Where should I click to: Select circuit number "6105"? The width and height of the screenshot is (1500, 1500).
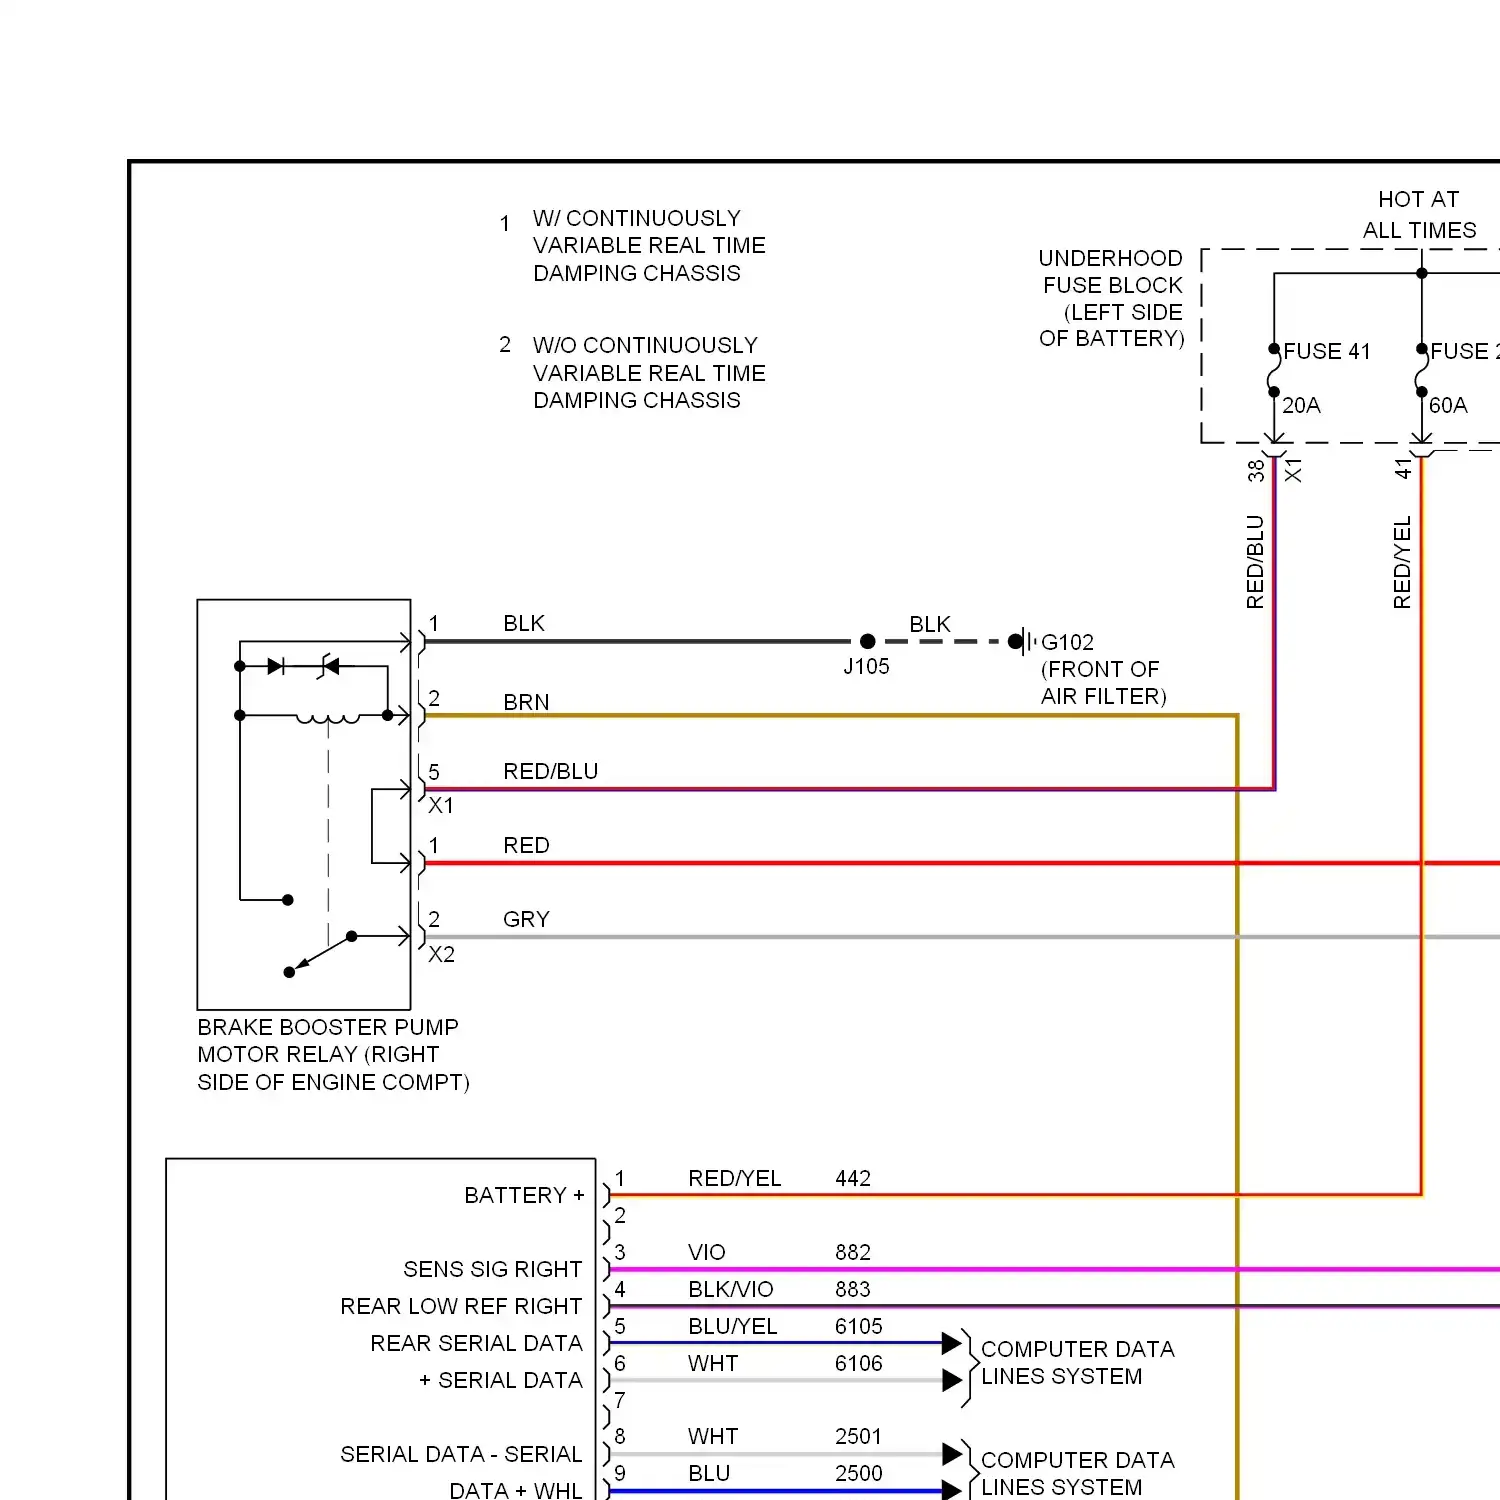click(x=859, y=1326)
